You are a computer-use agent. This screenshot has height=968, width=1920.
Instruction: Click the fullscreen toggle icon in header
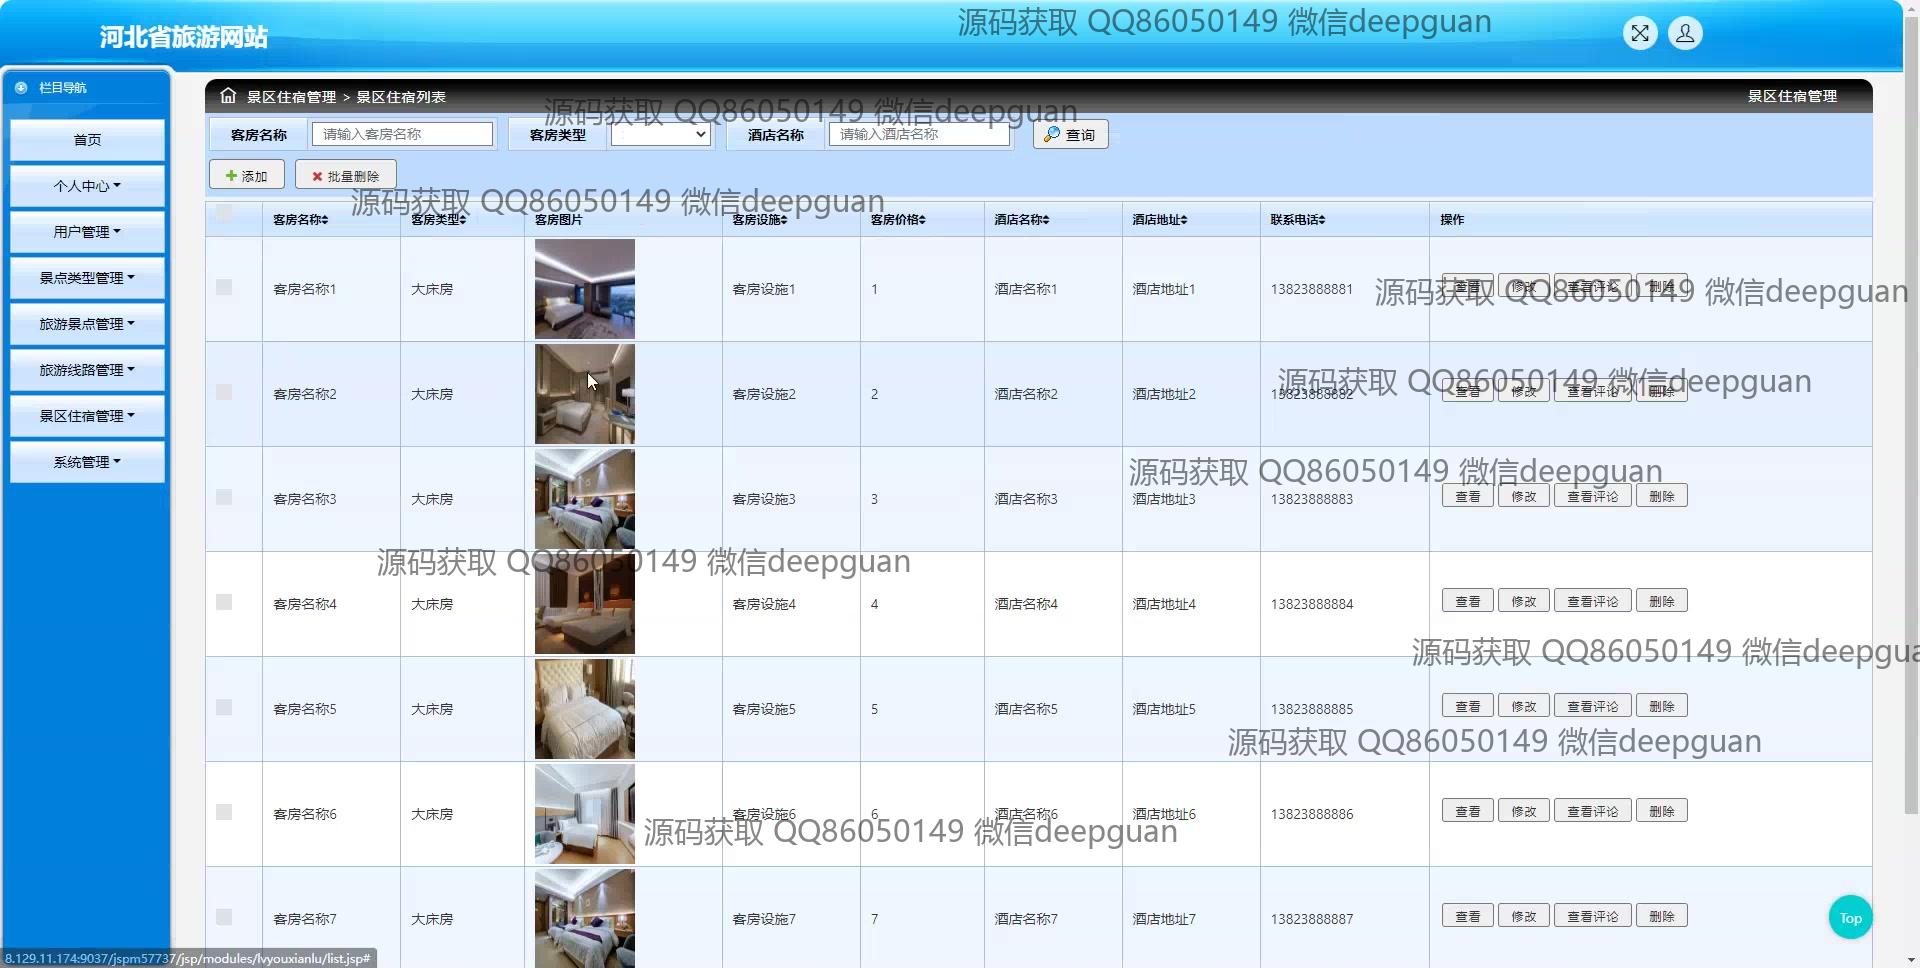(1640, 34)
